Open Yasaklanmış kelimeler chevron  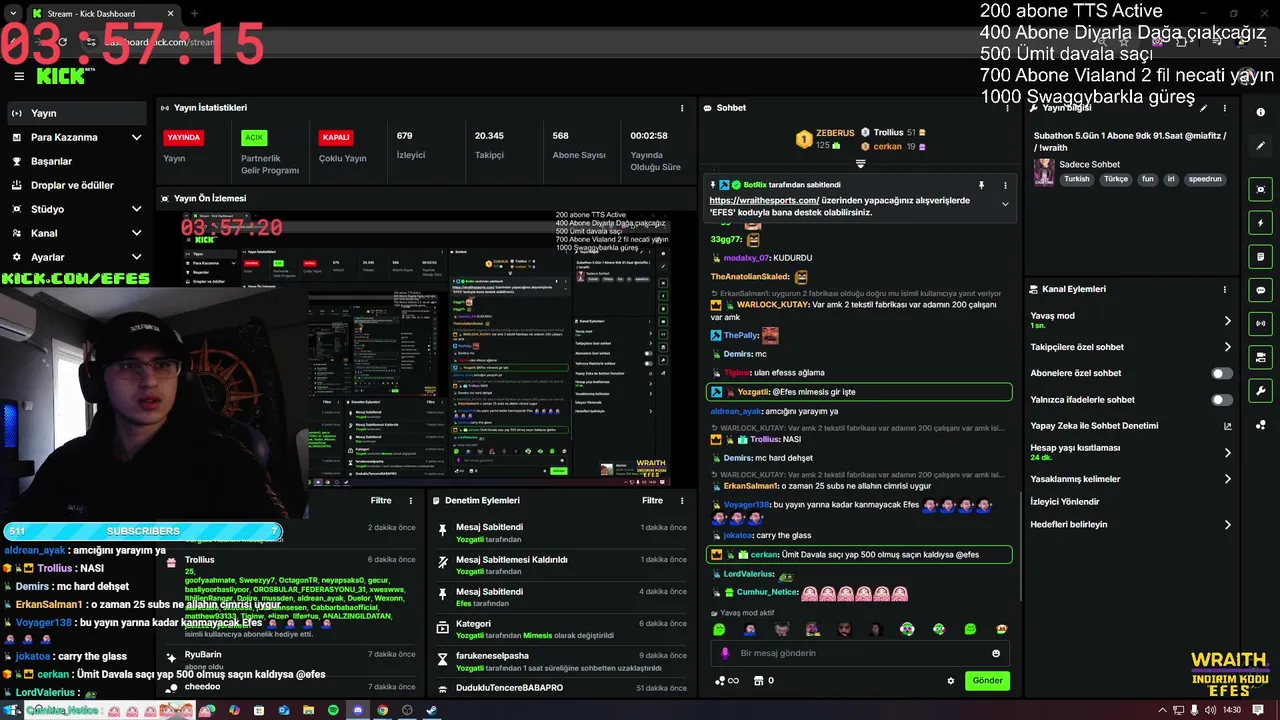pos(1228,479)
